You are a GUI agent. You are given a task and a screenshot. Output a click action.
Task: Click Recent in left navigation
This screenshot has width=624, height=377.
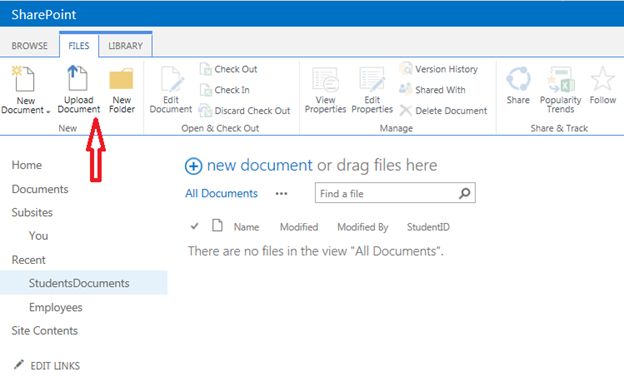(x=28, y=260)
